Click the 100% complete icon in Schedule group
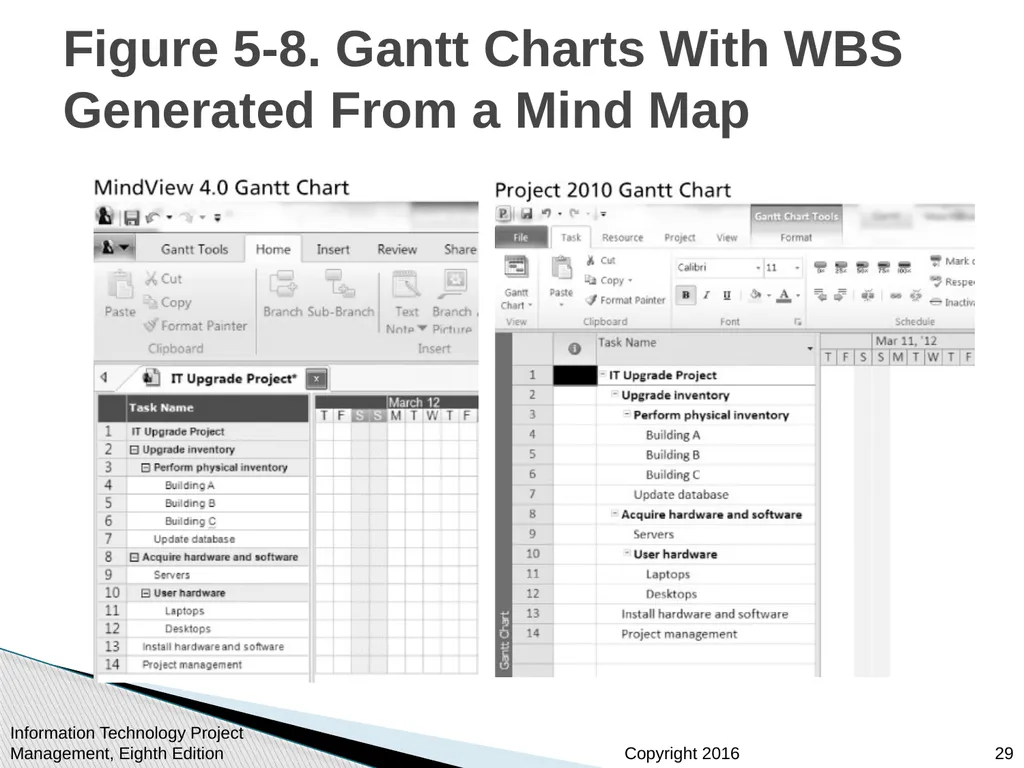This screenshot has width=1024, height=768. 904,267
